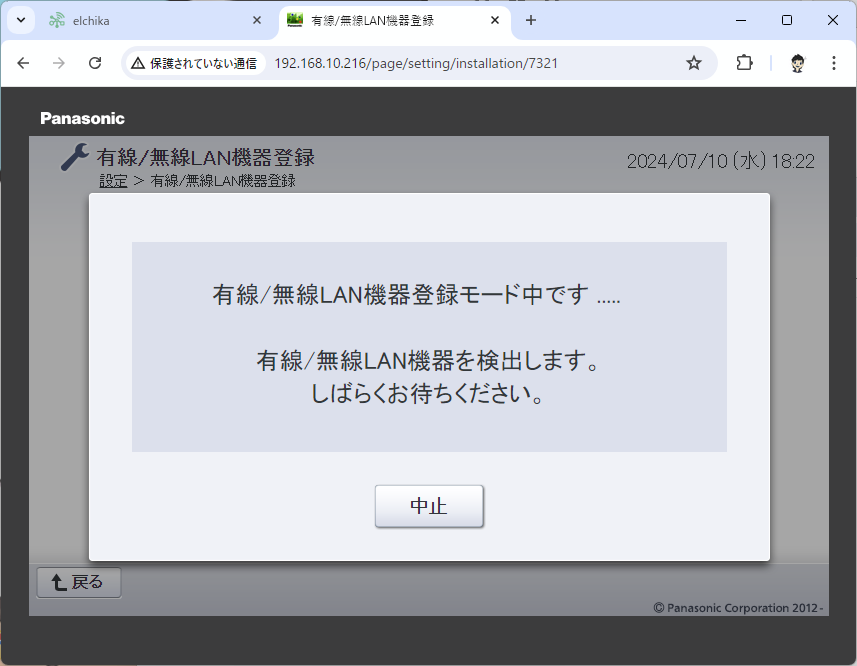Close the 有線/無線LAN機器登録 tab
Screen dimensions: 857x666
pyautogui.click(x=495, y=20)
